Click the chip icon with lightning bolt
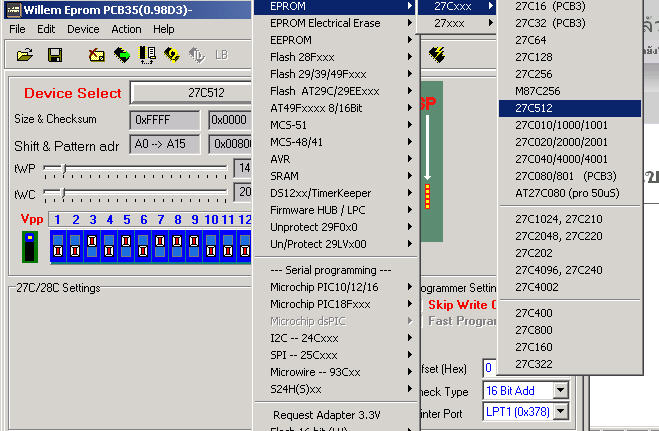Screen dimensions: 659x431 tap(437, 55)
